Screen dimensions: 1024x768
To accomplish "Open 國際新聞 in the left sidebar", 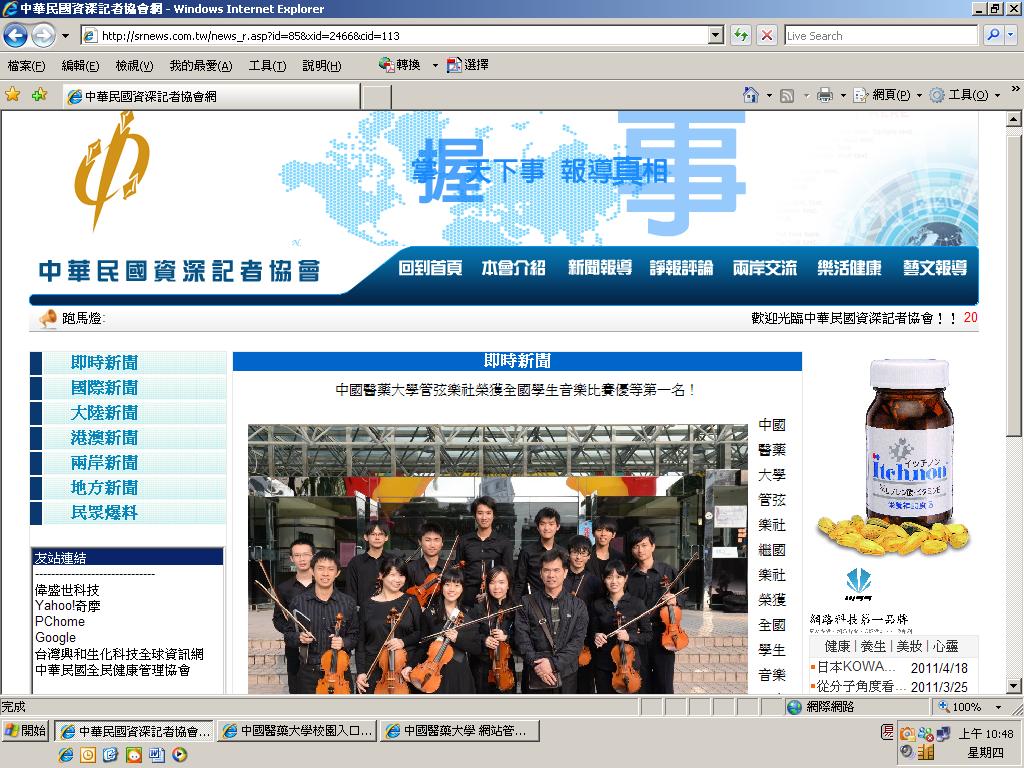I will pos(104,388).
